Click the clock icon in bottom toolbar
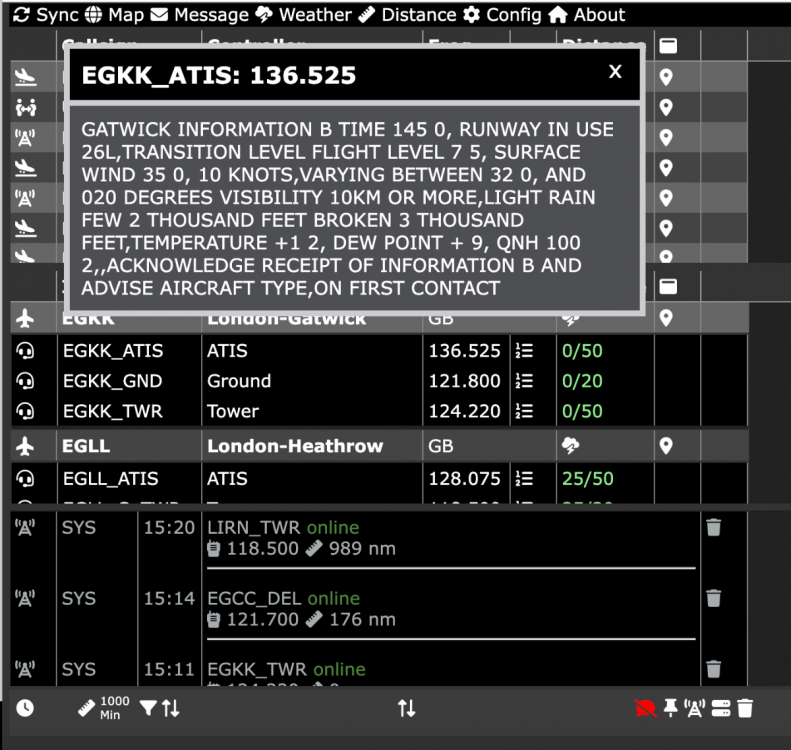The image size is (791, 750). tap(25, 708)
